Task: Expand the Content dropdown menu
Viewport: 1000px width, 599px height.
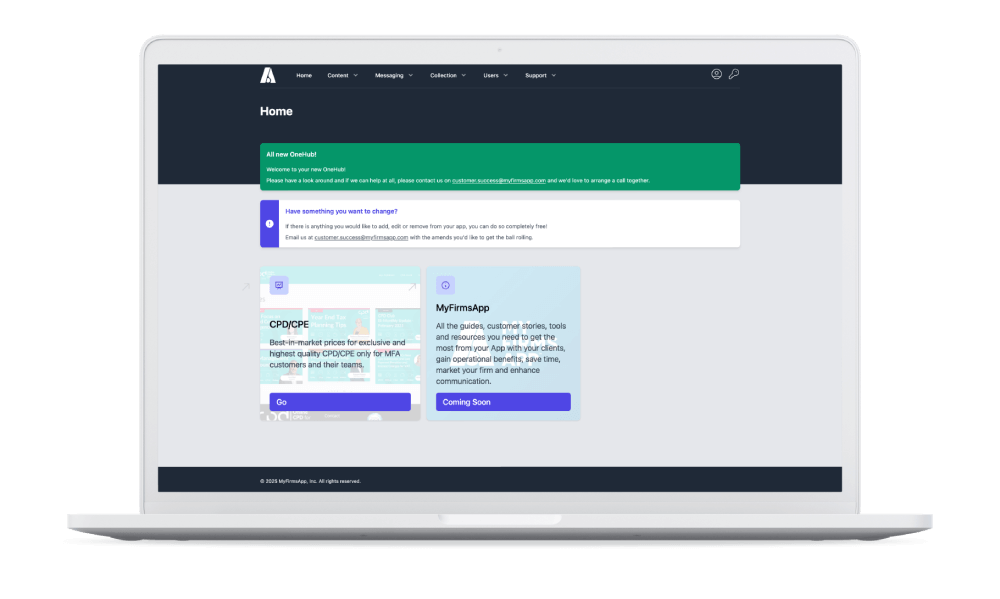Action: click(342, 75)
